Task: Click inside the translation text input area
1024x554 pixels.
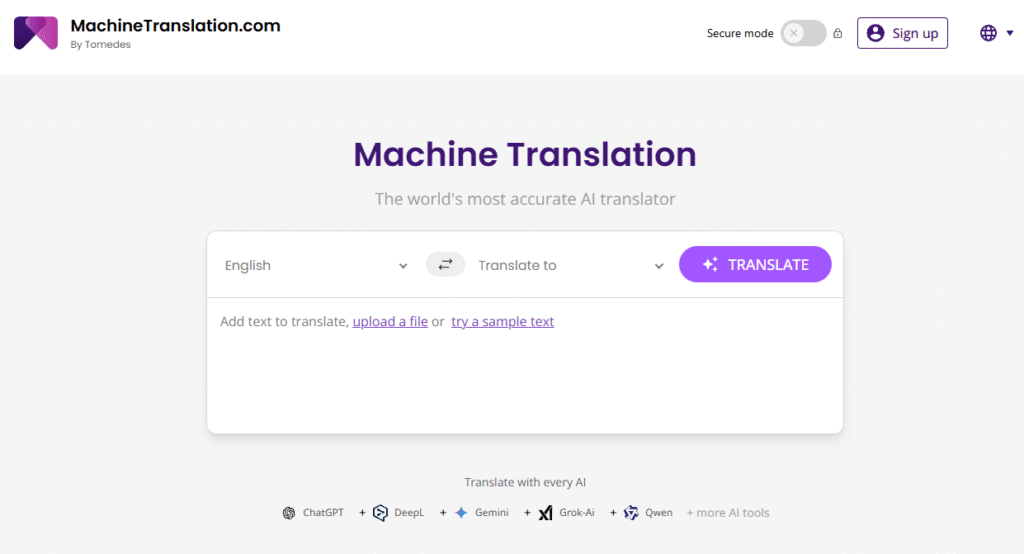Action: click(524, 380)
